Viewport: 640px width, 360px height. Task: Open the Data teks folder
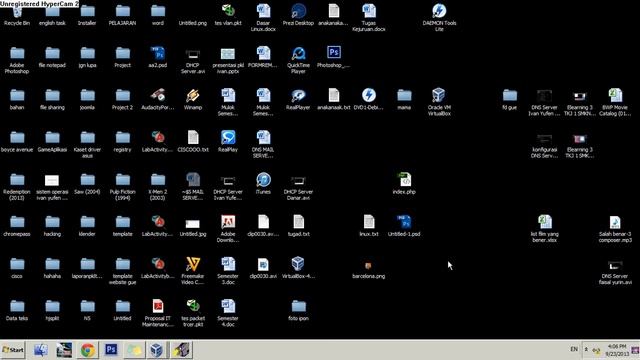pos(17,310)
